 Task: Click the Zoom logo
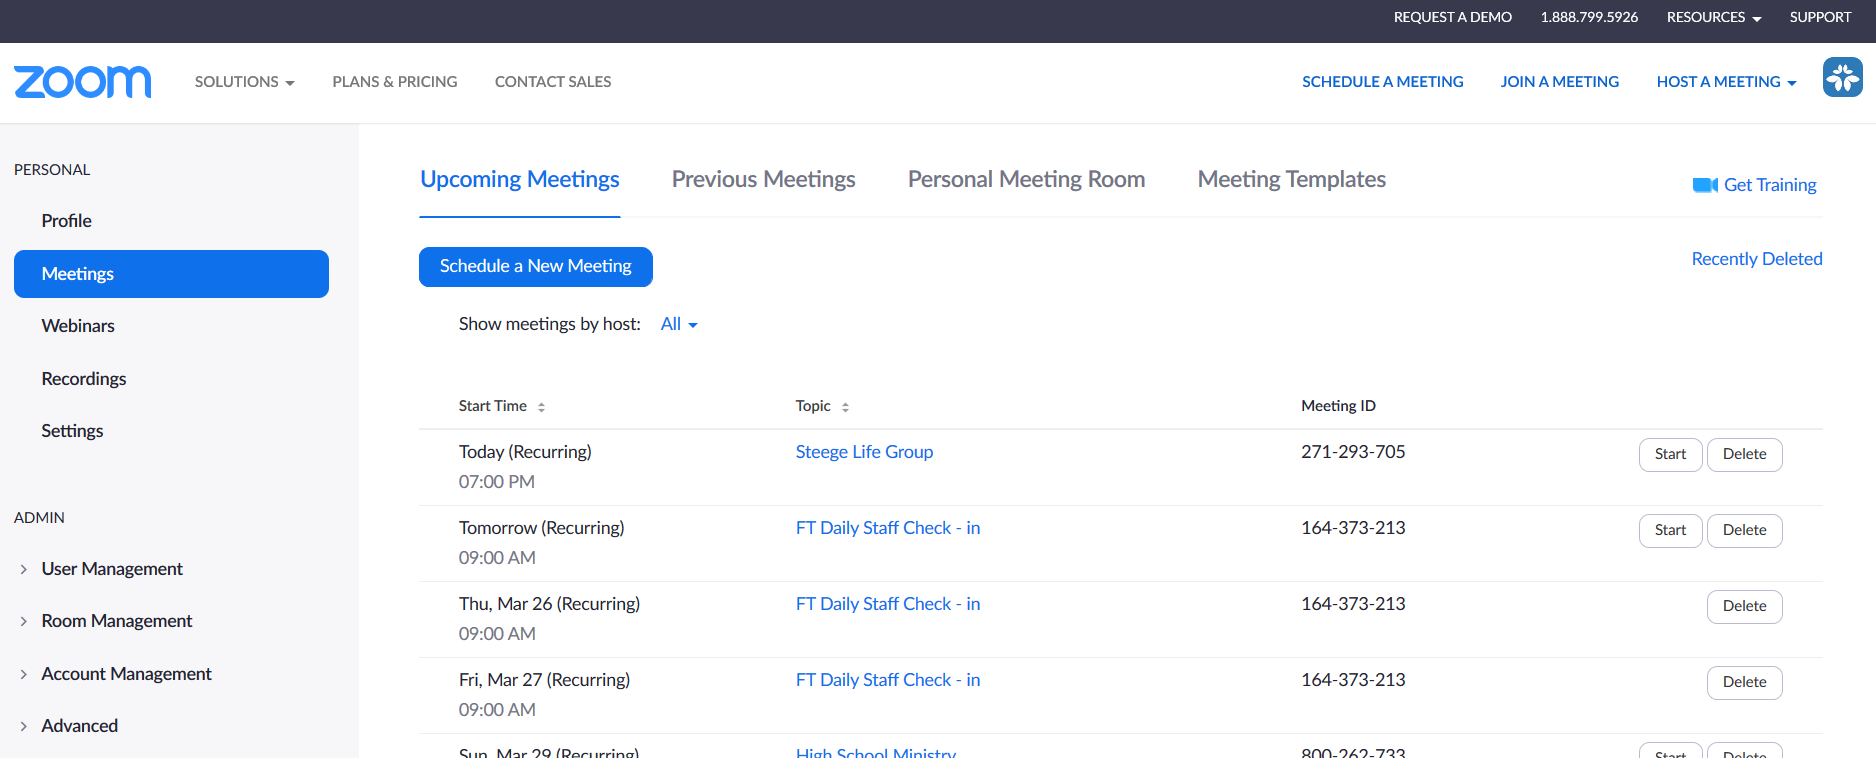(x=82, y=82)
